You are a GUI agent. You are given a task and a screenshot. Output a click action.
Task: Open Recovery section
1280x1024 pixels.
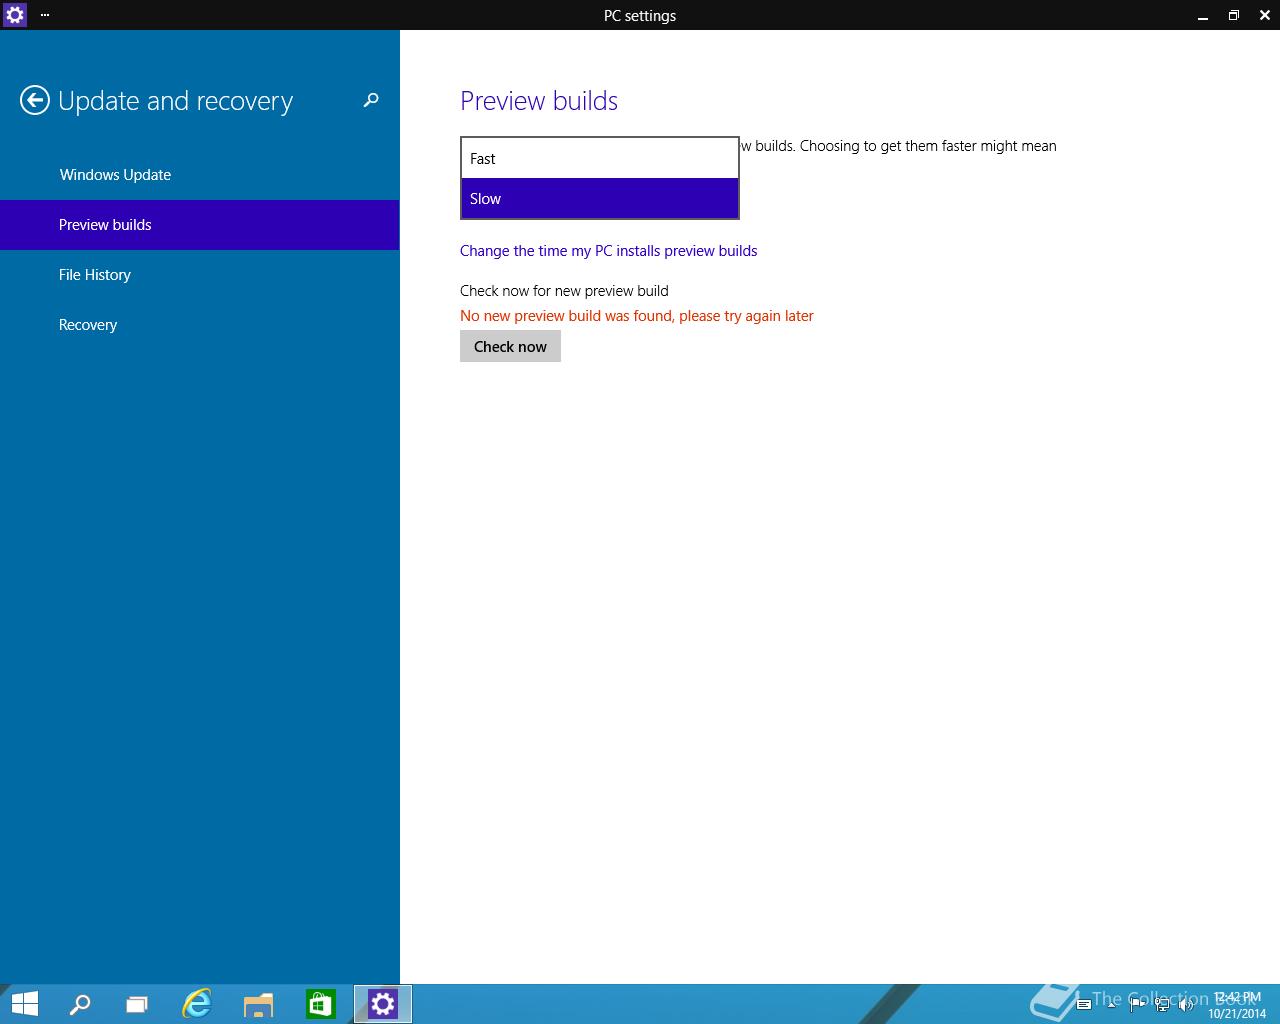pos(200,325)
